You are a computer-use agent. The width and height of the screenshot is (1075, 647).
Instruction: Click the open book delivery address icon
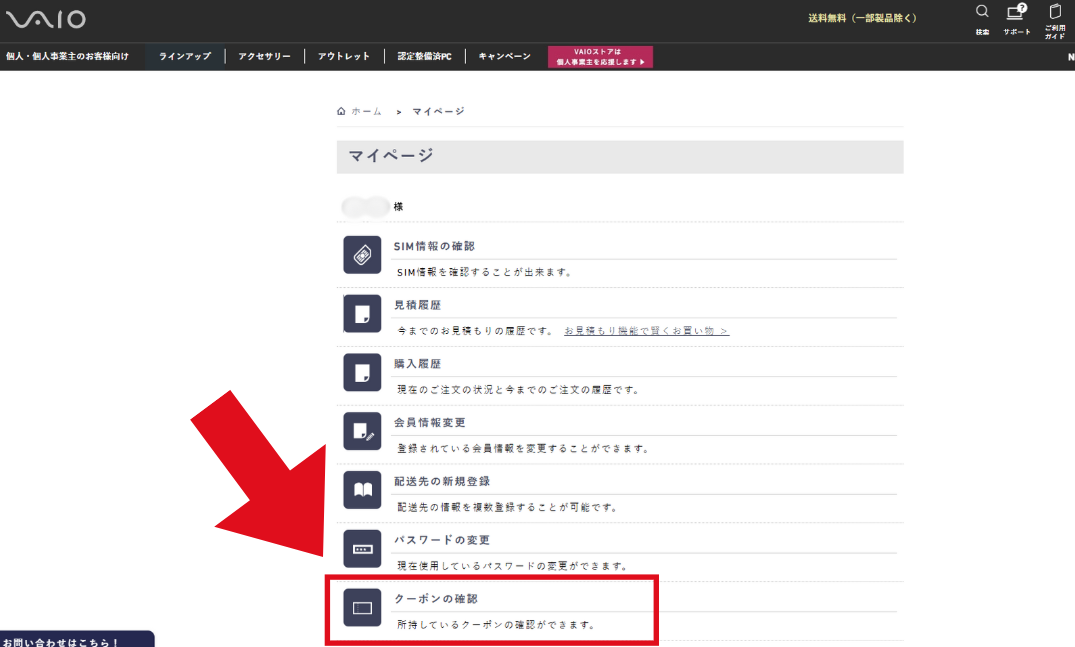pos(362,489)
